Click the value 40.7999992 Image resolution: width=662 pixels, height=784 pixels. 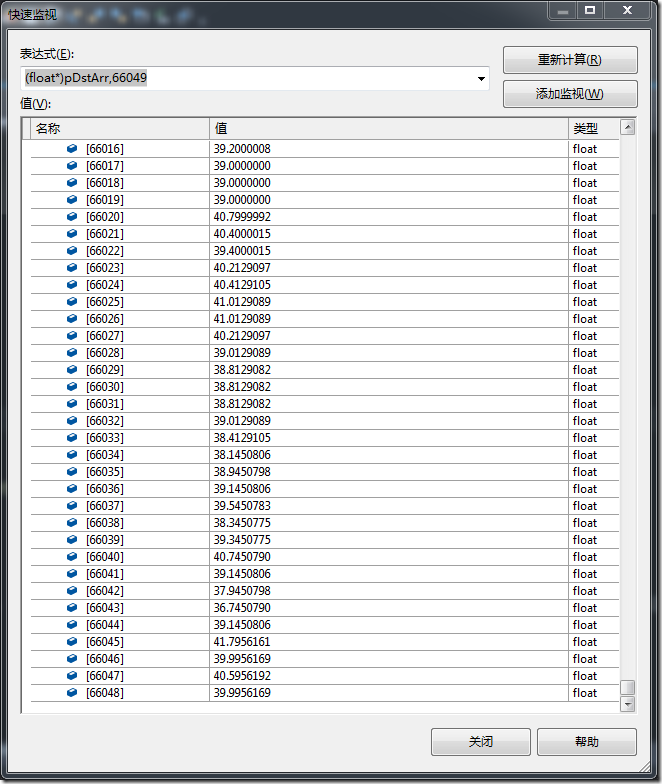(x=242, y=216)
